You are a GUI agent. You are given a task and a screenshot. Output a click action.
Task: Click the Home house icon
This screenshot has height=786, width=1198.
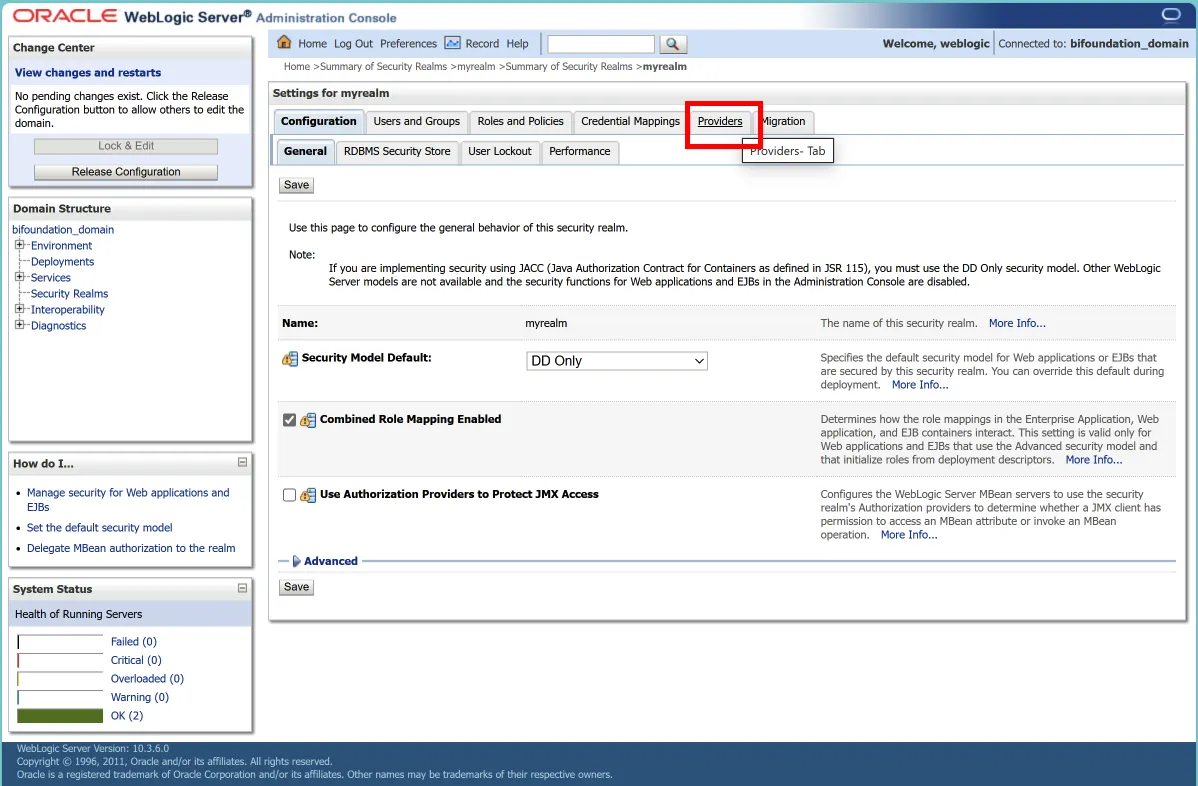coord(284,43)
